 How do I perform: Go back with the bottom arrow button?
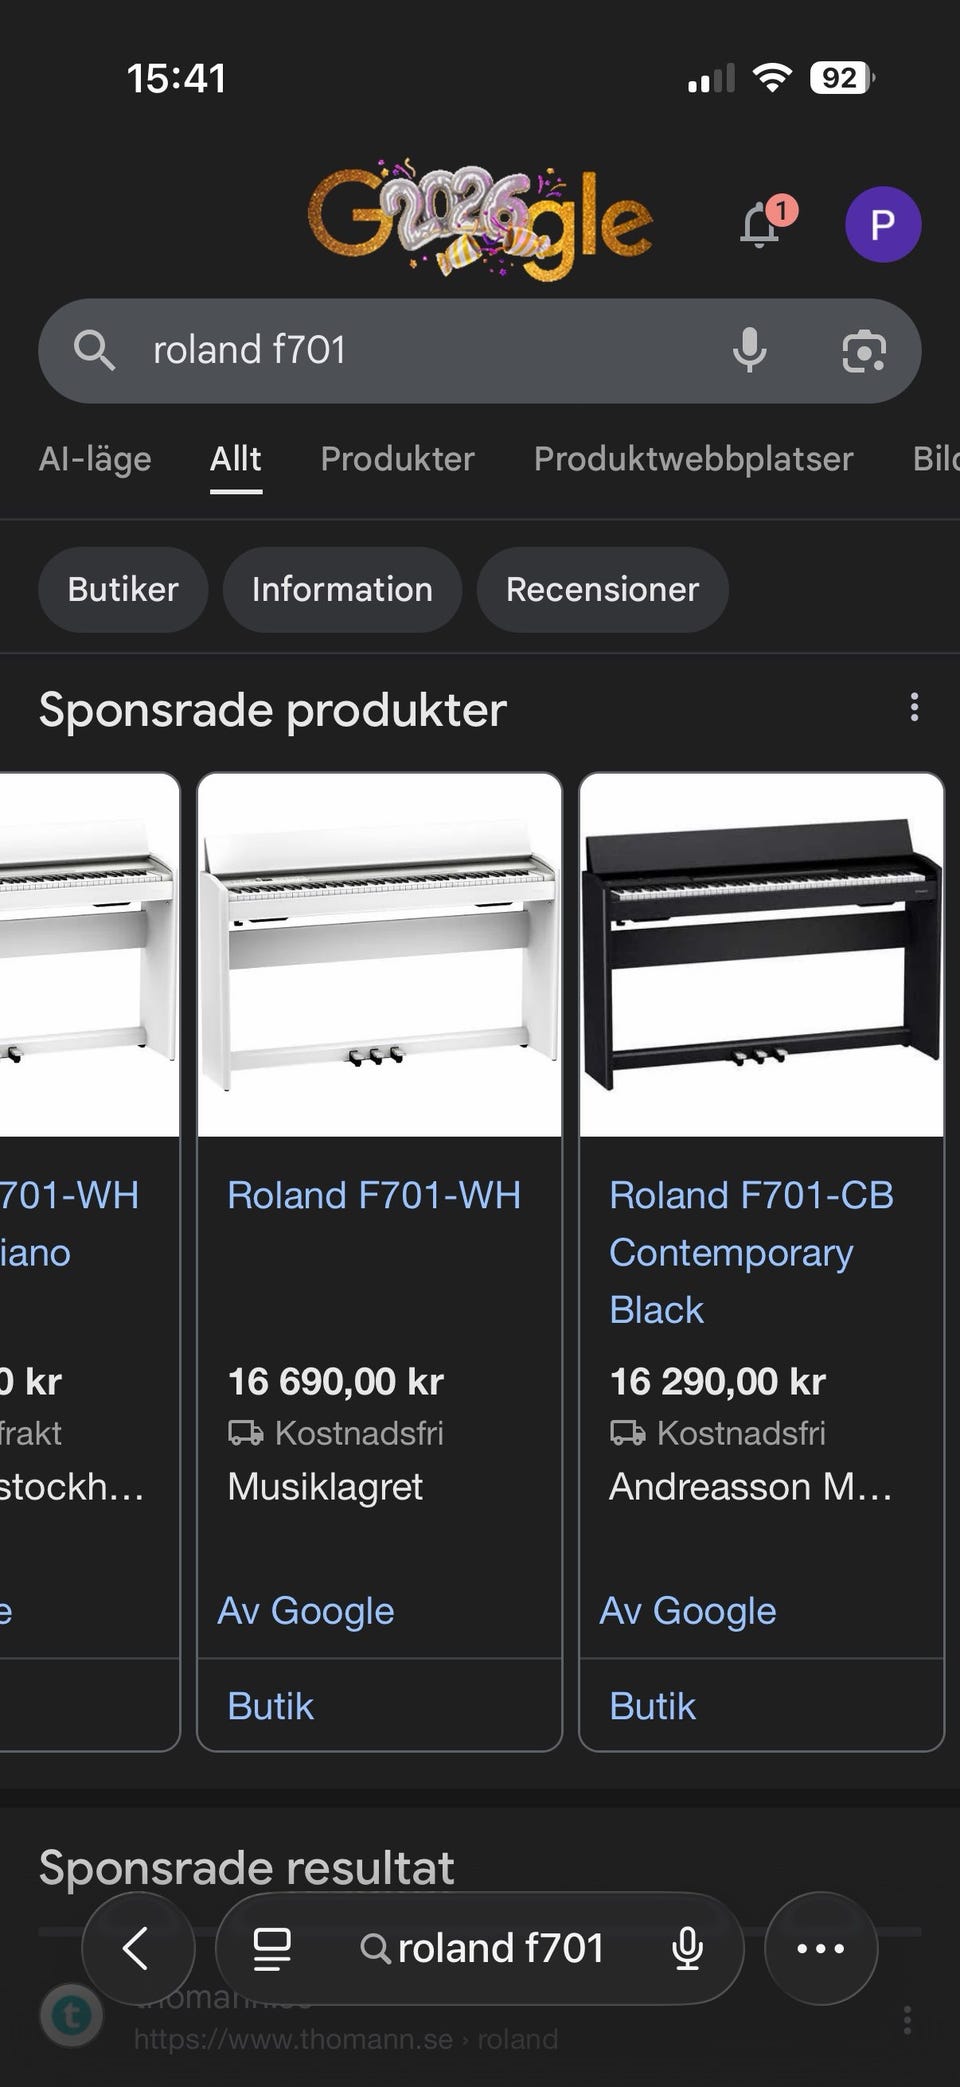pos(137,1948)
